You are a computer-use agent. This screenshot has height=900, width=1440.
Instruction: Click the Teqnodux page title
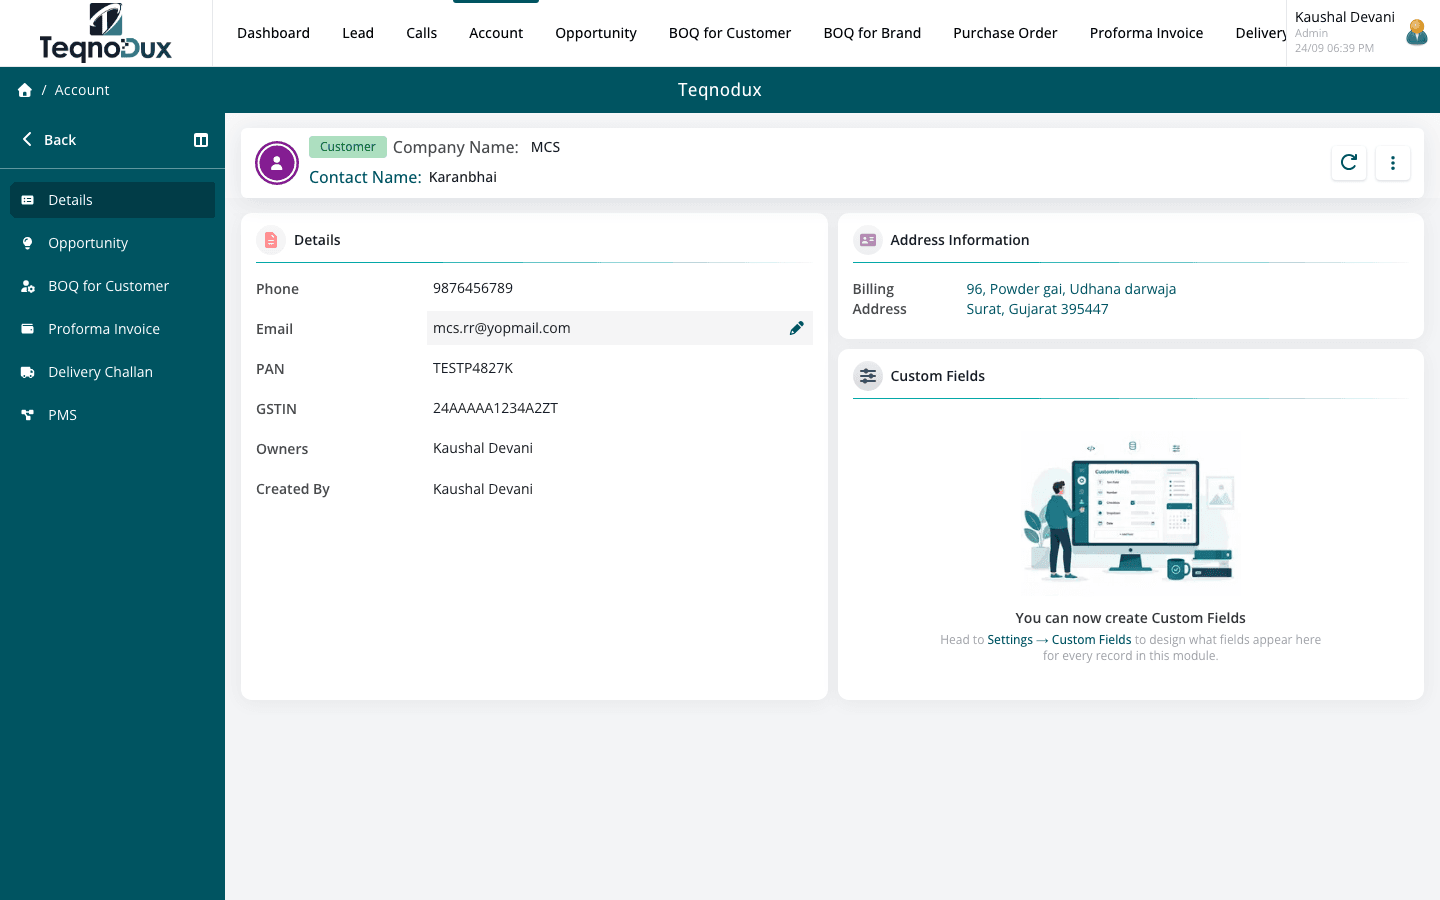(x=720, y=90)
